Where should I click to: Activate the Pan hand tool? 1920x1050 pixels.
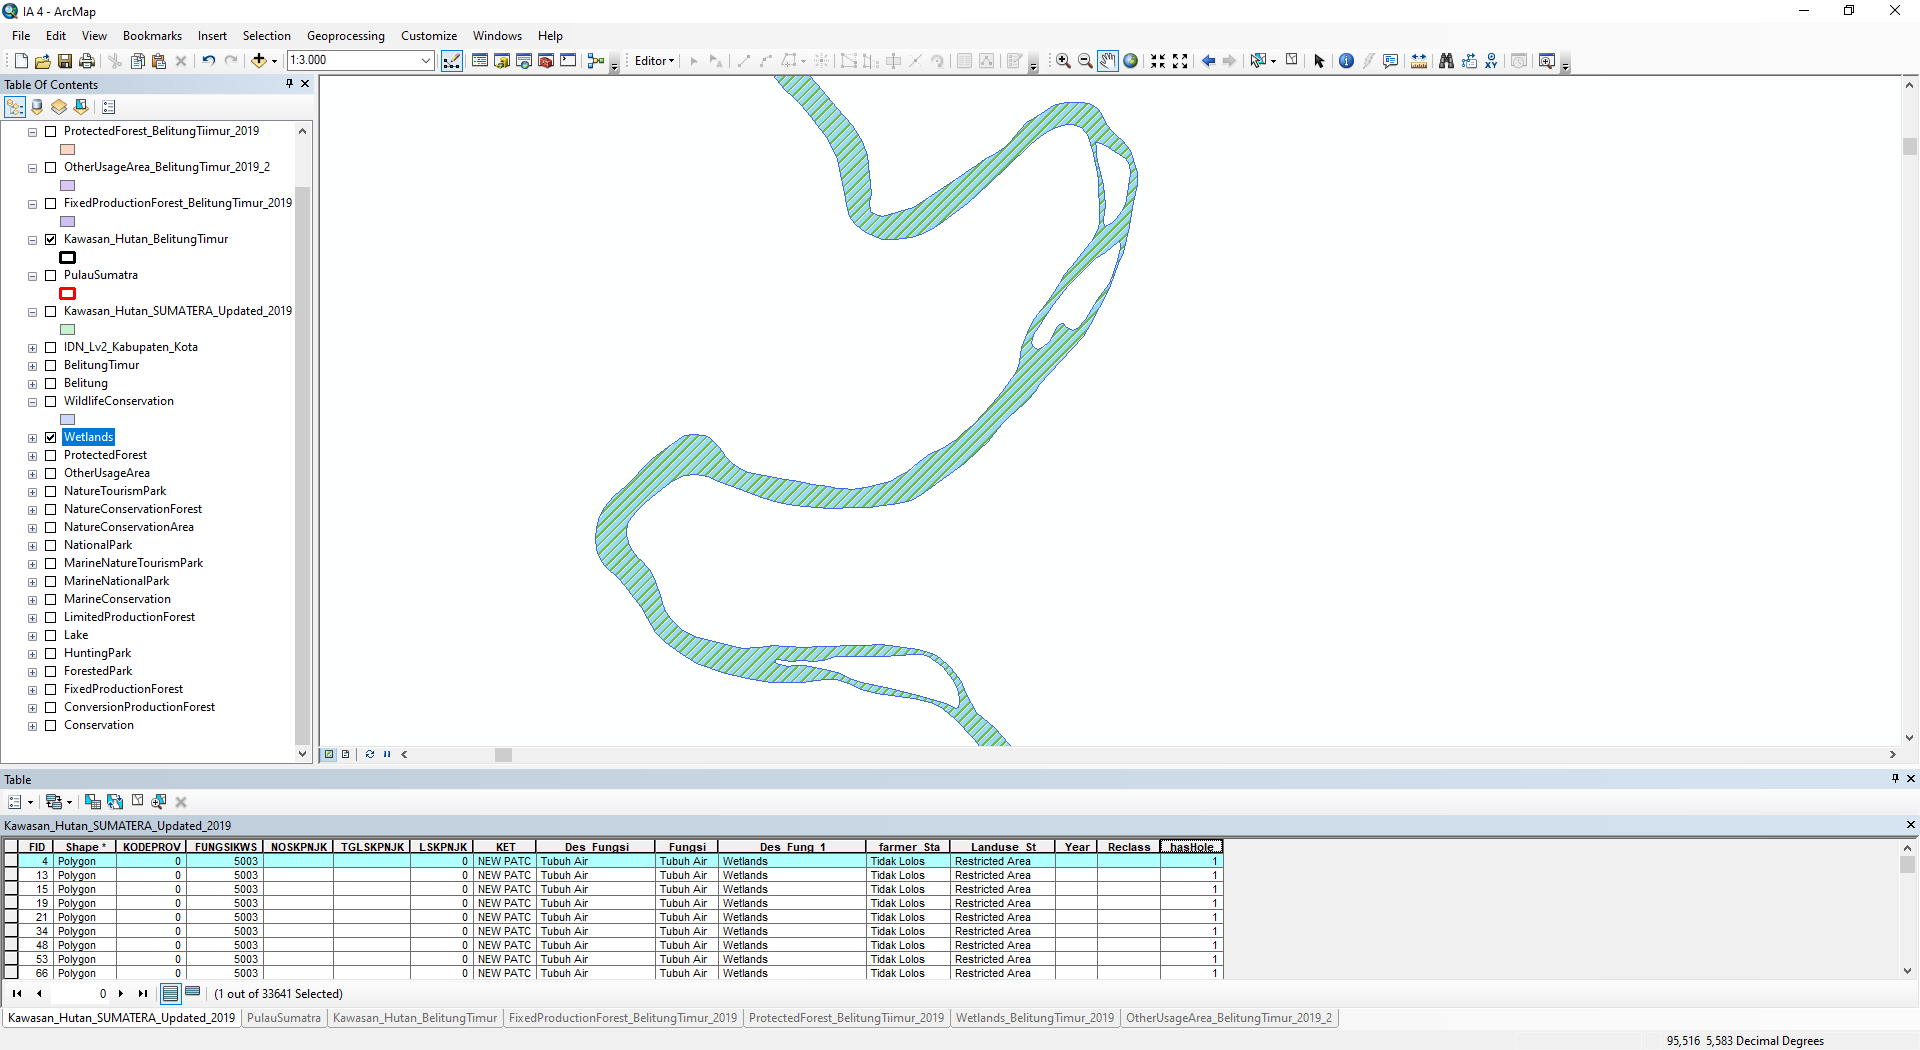[1108, 61]
